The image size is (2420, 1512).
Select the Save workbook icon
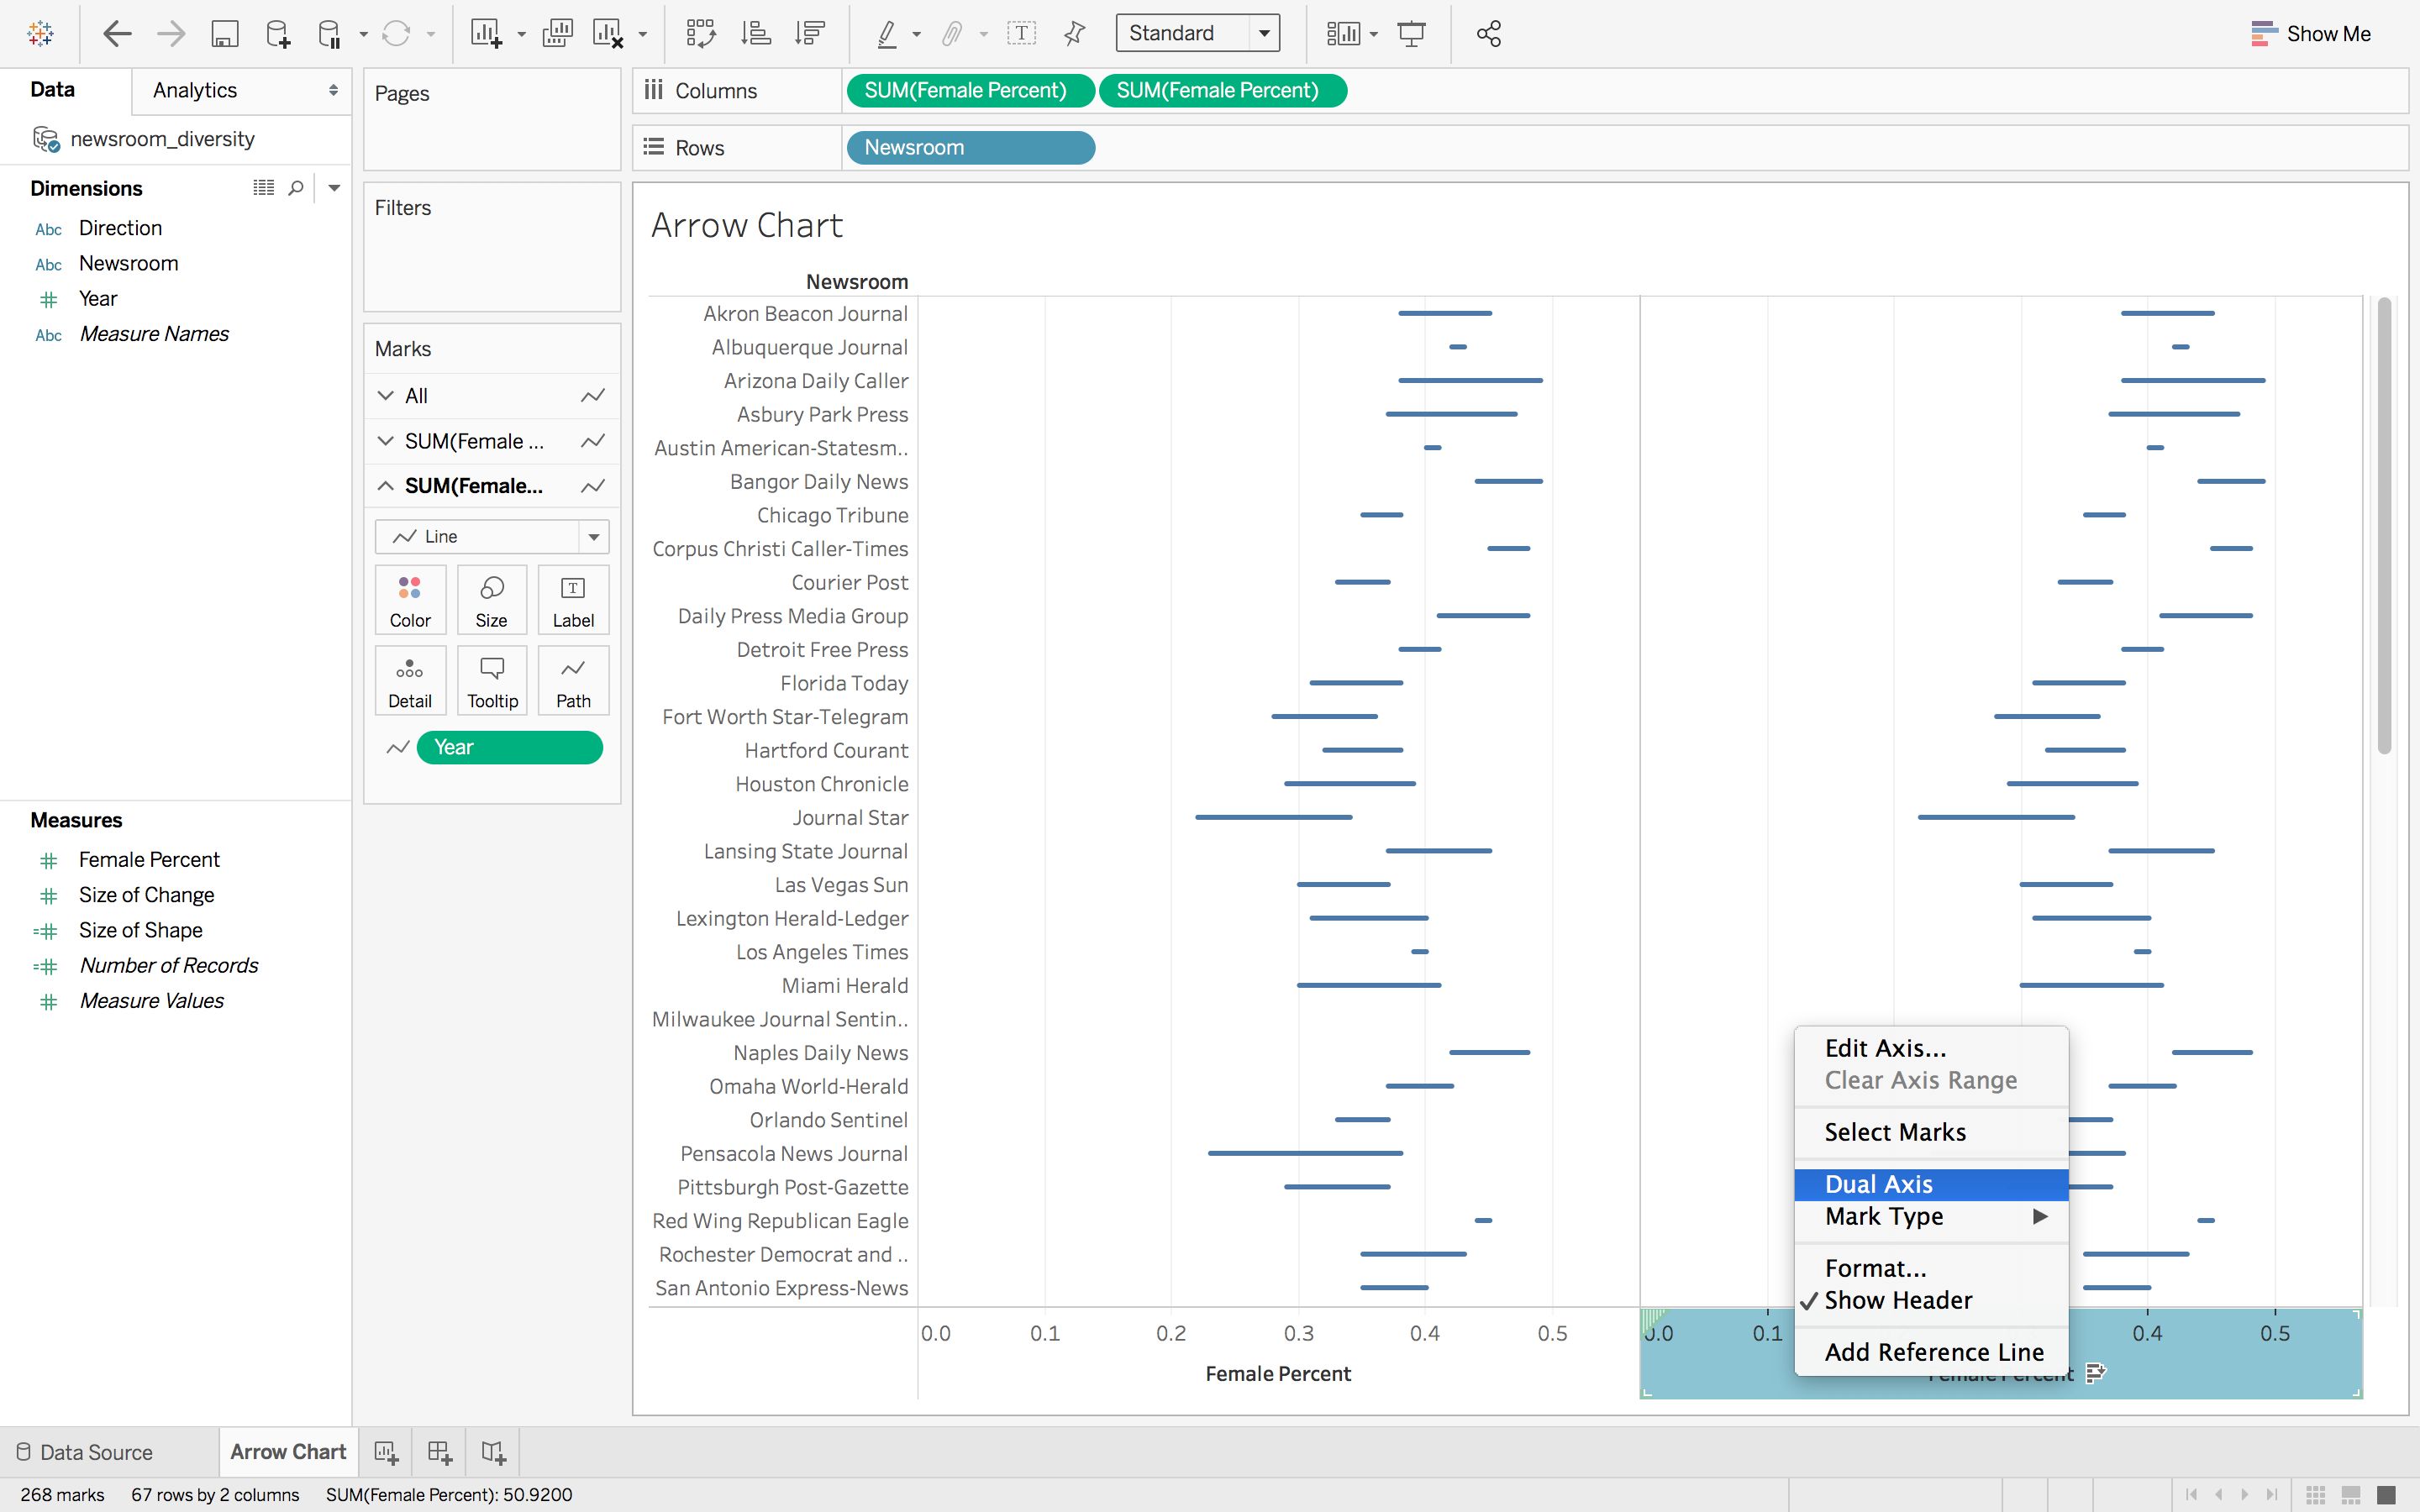(224, 33)
